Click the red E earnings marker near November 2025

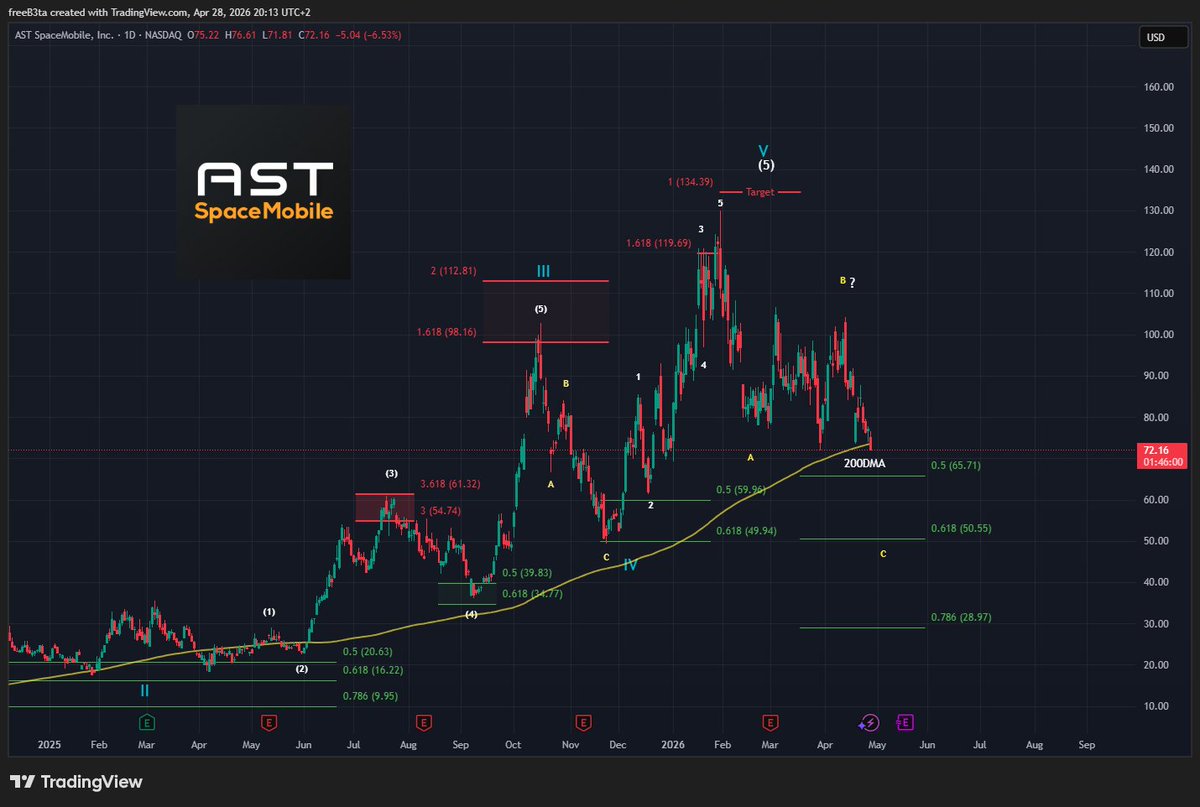coord(582,720)
